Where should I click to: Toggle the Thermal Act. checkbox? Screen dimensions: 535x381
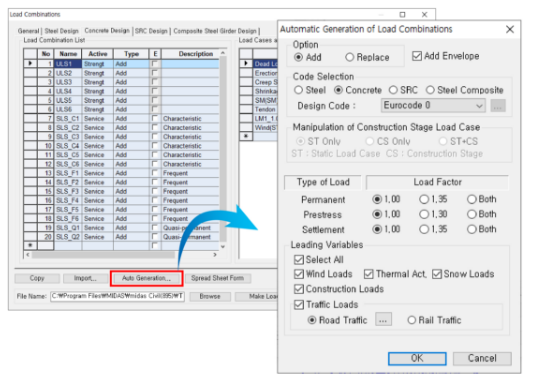(368, 274)
